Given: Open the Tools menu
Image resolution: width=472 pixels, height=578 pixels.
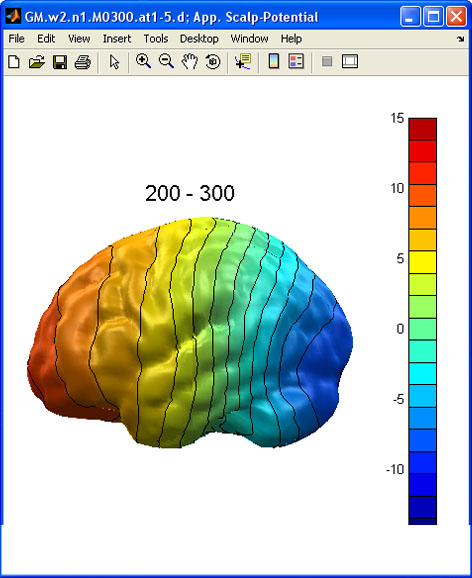Looking at the screenshot, I should (156, 39).
